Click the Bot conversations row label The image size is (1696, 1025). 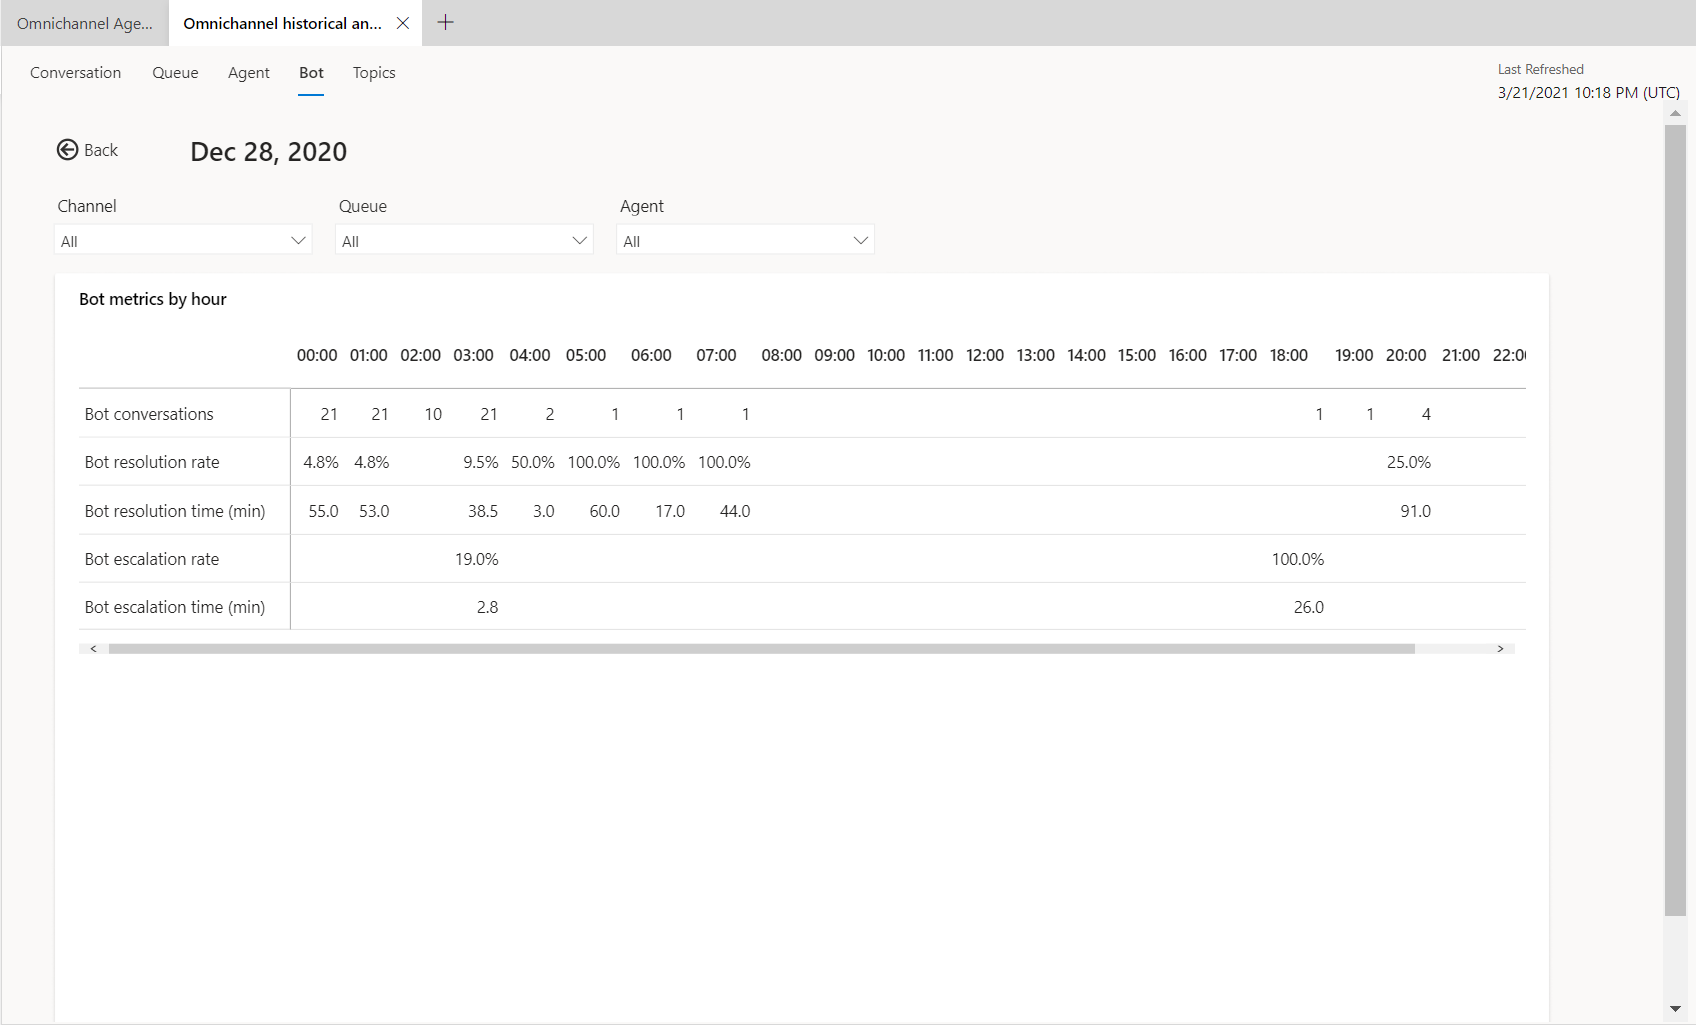tap(149, 414)
